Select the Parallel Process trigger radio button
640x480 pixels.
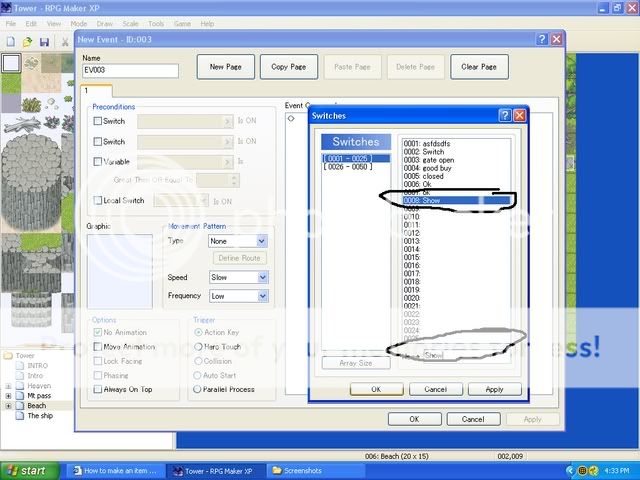click(197, 389)
